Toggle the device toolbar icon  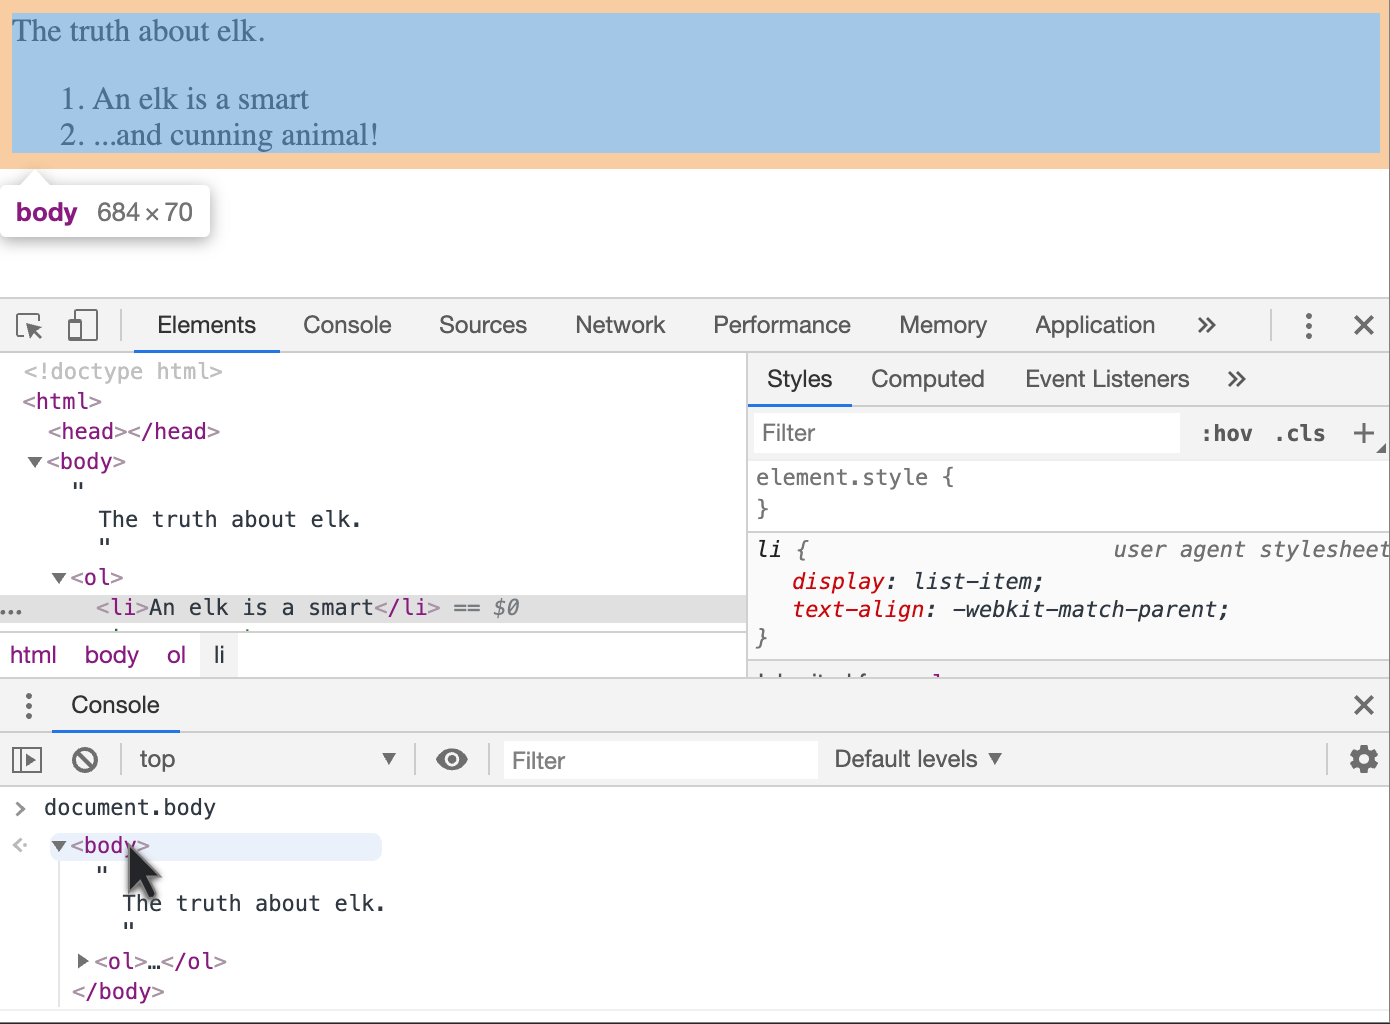pos(82,326)
